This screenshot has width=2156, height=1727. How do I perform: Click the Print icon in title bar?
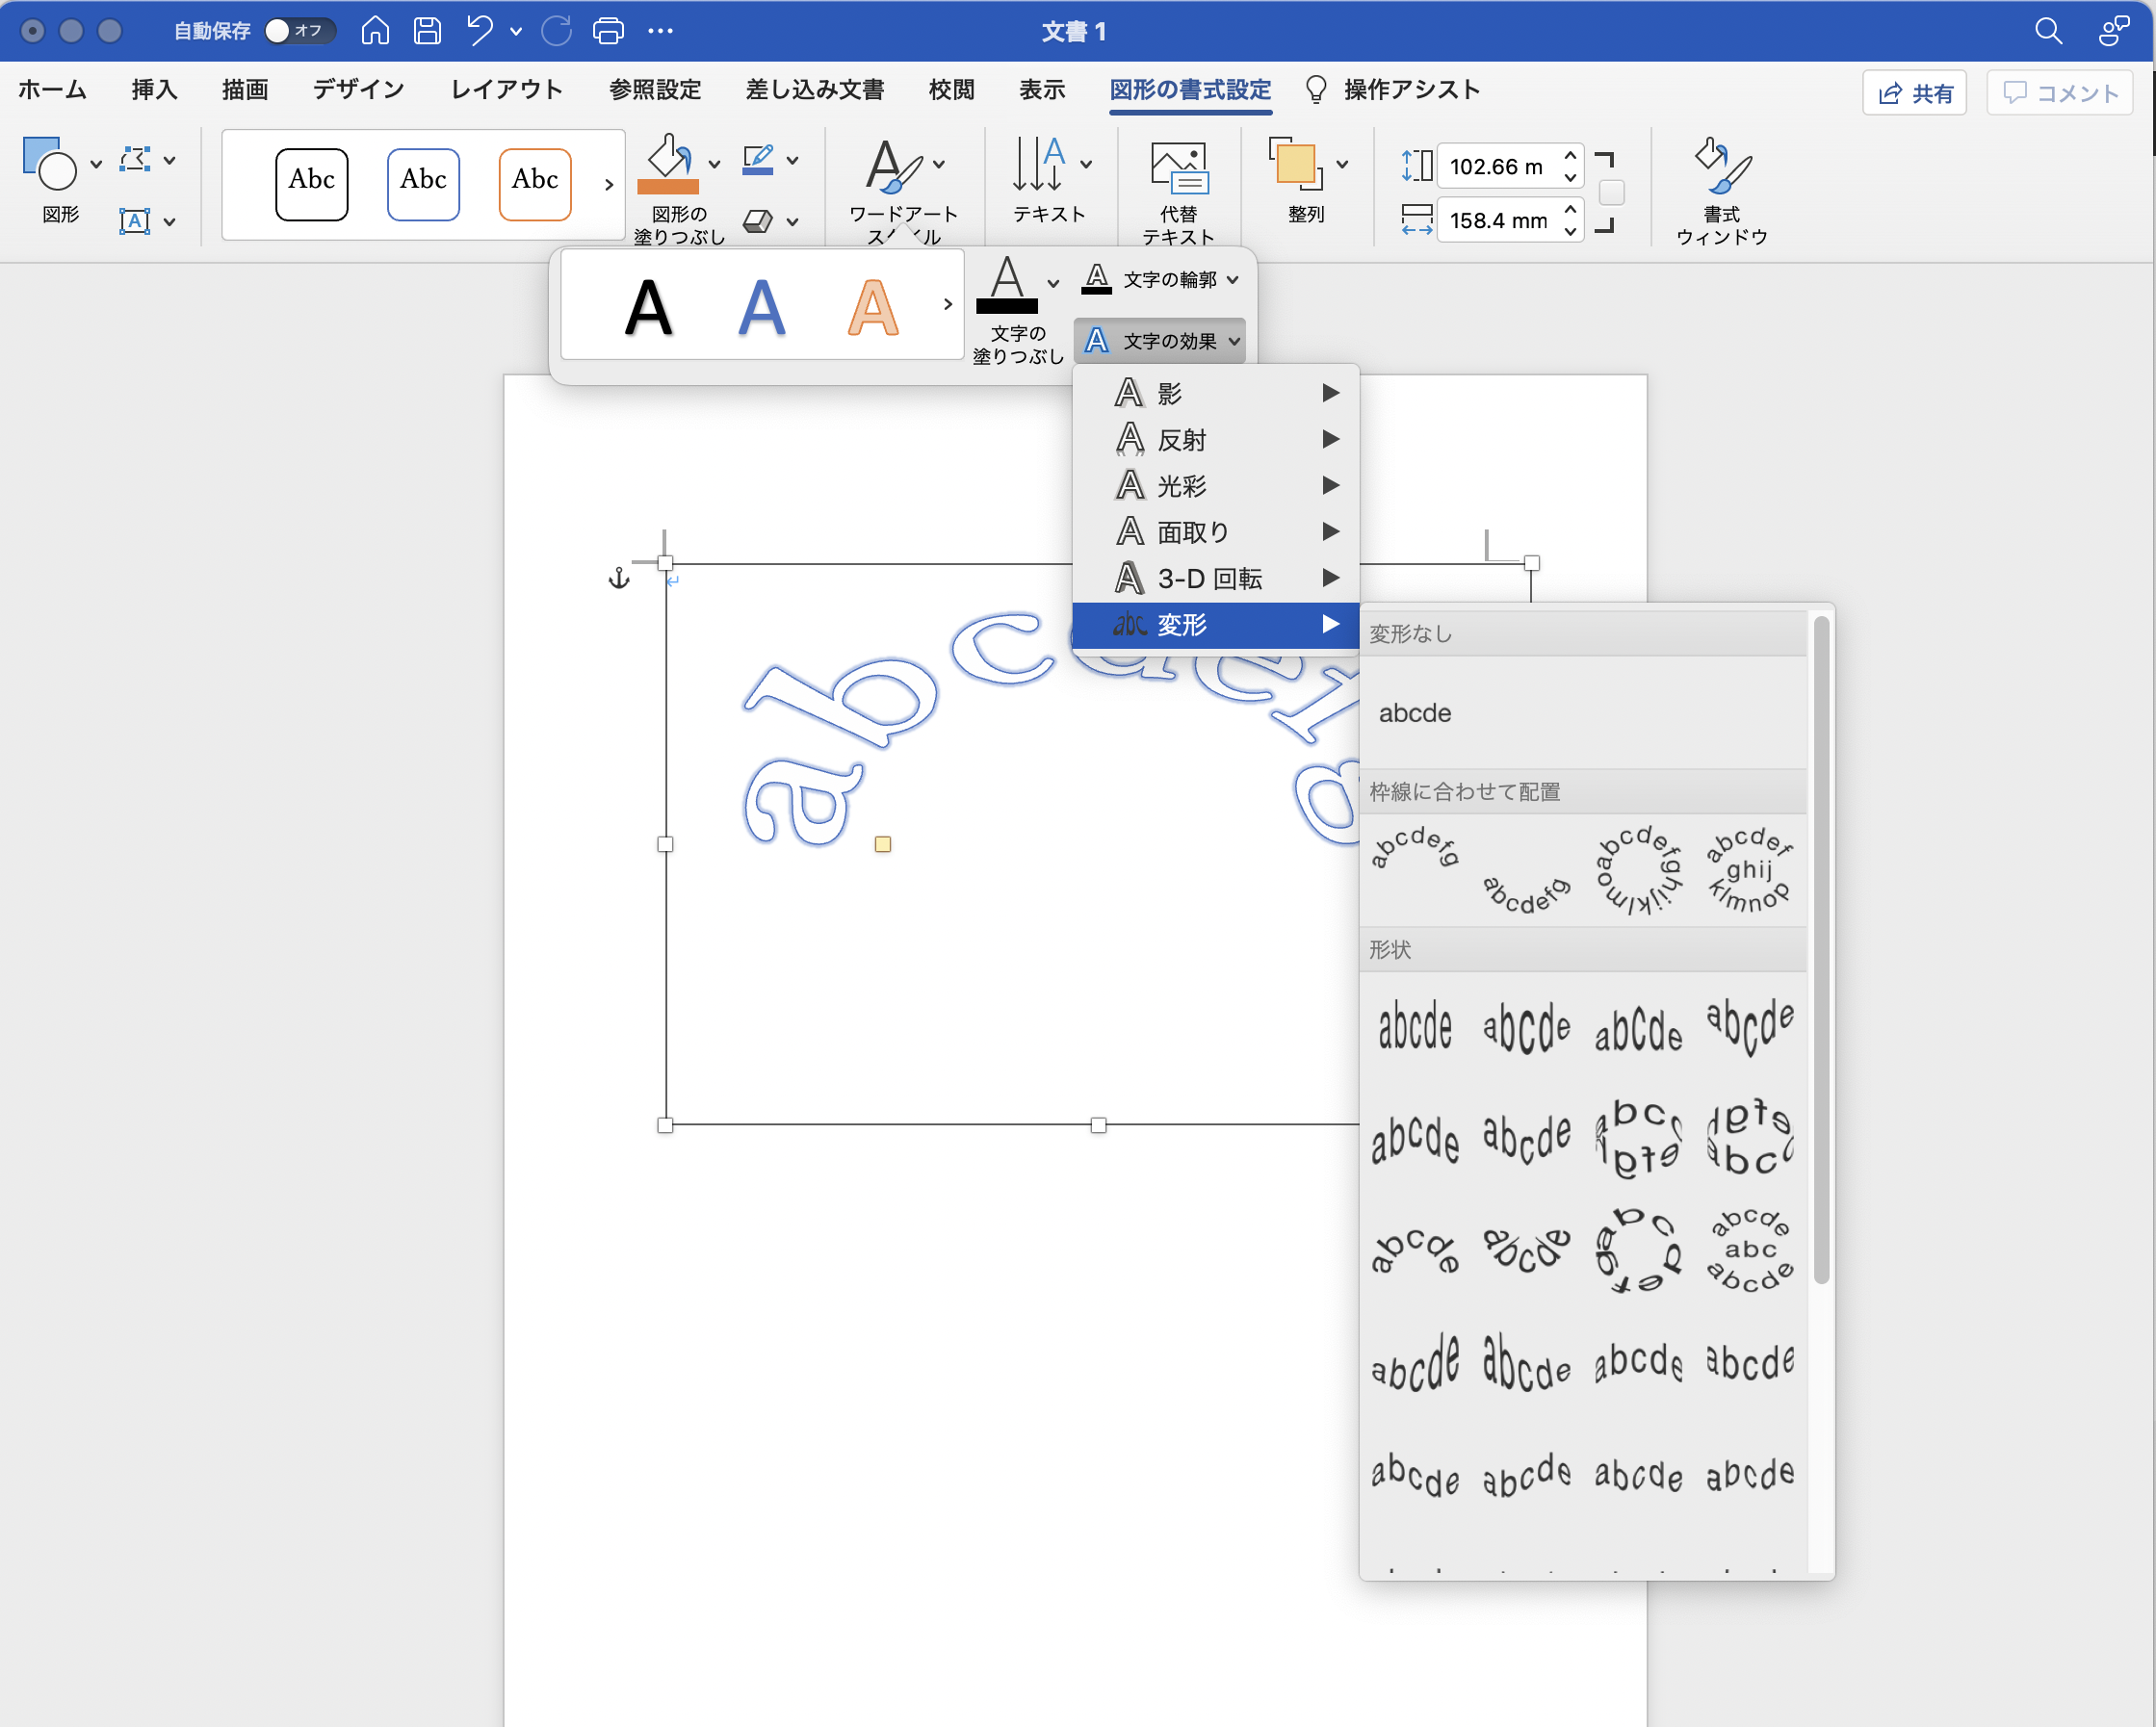tap(608, 31)
